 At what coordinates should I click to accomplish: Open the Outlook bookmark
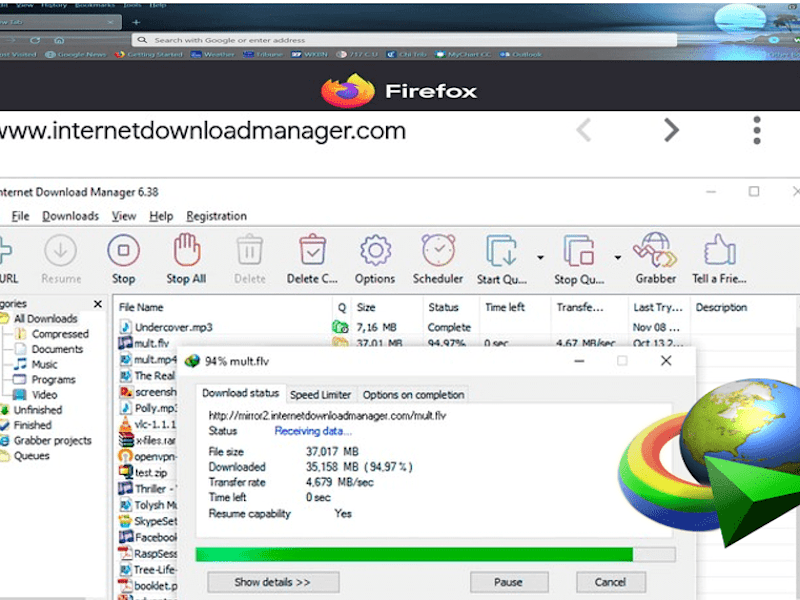(521, 54)
